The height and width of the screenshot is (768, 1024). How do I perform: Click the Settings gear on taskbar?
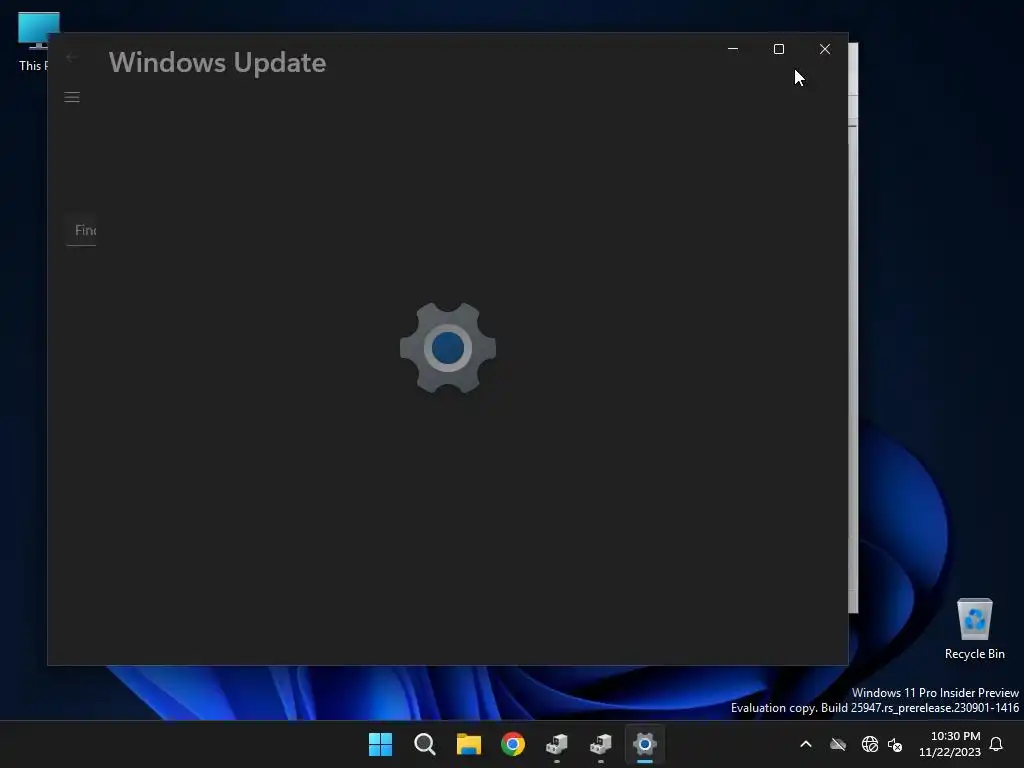click(645, 744)
